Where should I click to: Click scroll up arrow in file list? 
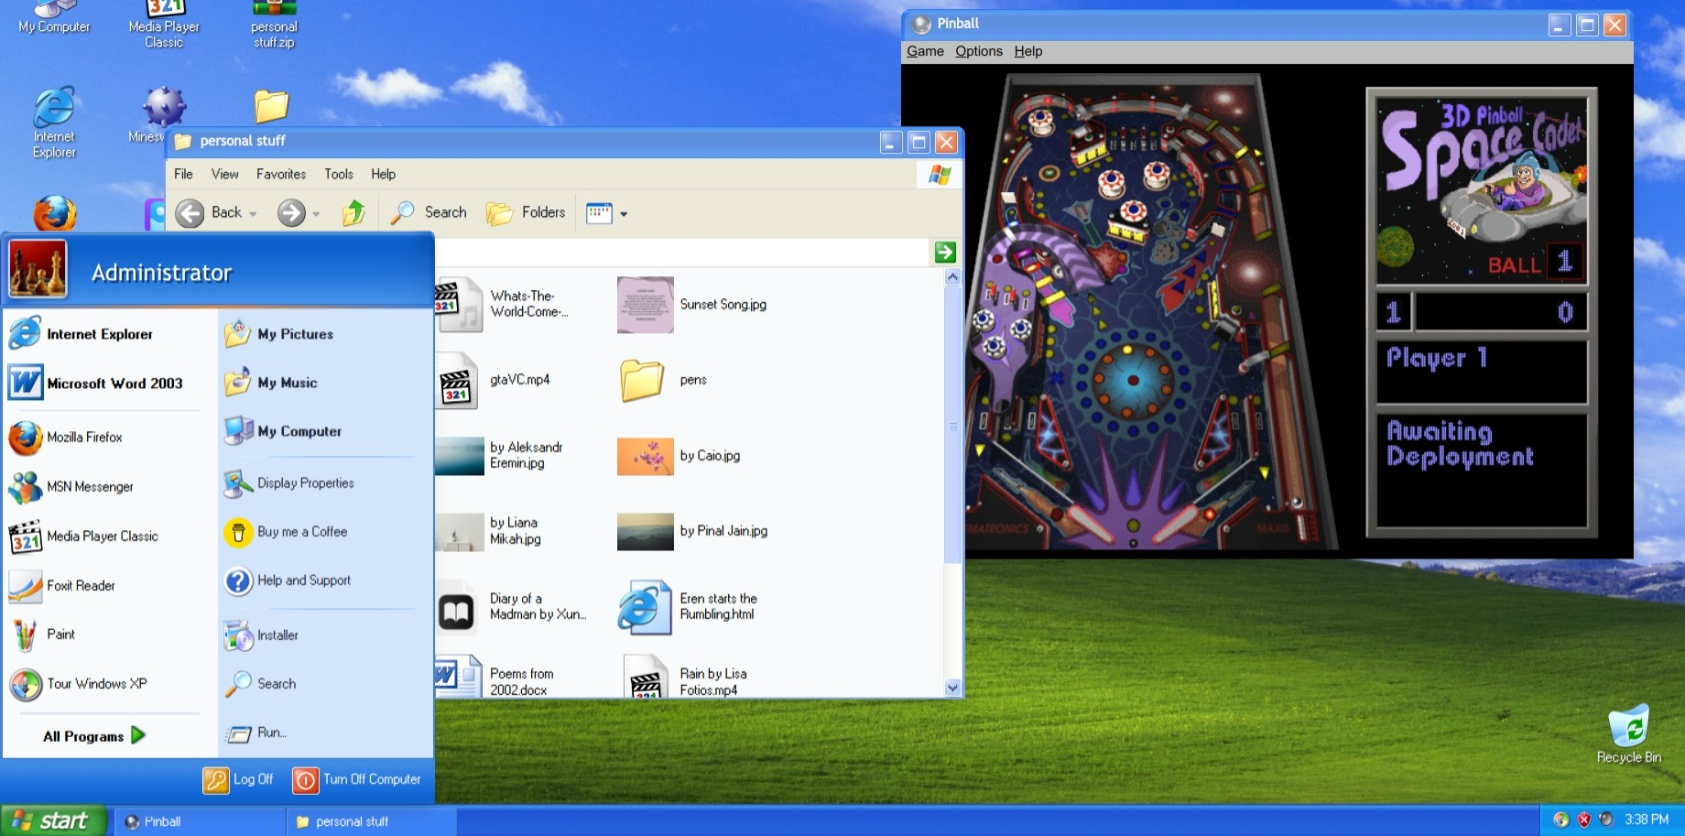pyautogui.click(x=952, y=277)
